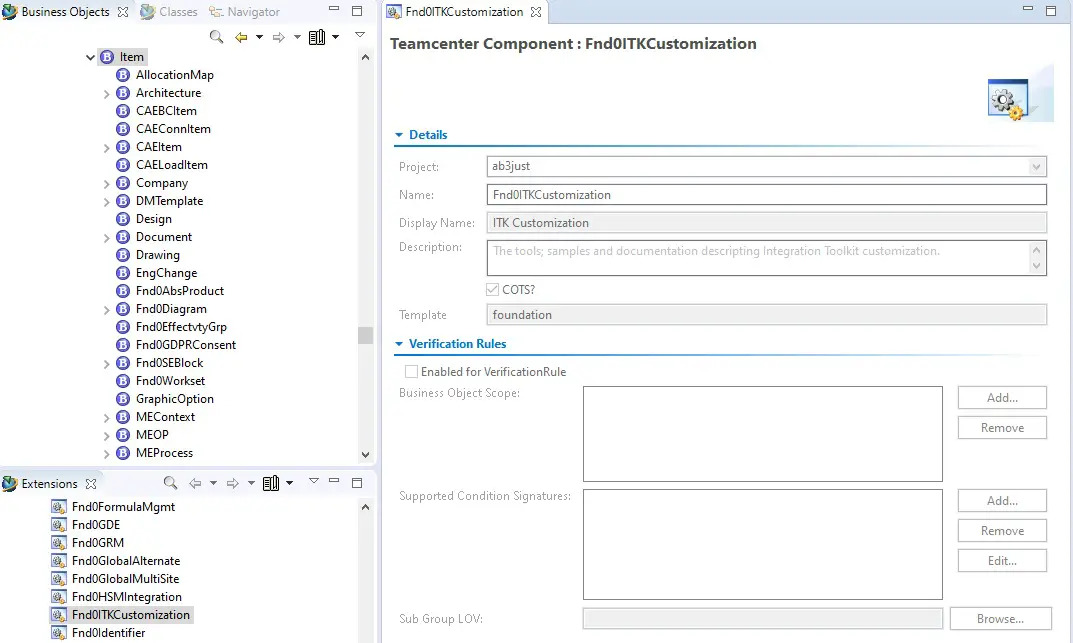Select Fnd0GlobalMultiSite in the Extensions list
The height and width of the screenshot is (643, 1073).
(125, 579)
